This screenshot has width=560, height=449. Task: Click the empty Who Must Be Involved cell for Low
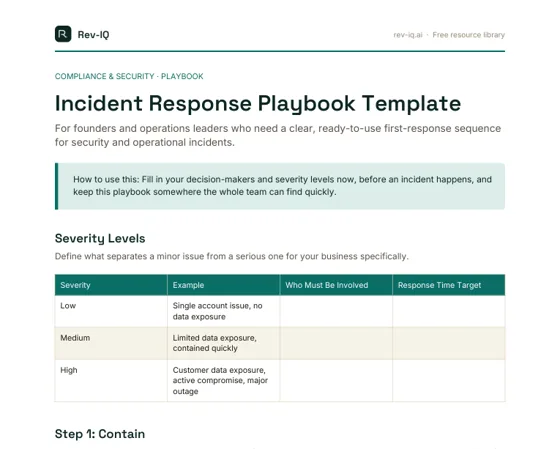coord(336,311)
